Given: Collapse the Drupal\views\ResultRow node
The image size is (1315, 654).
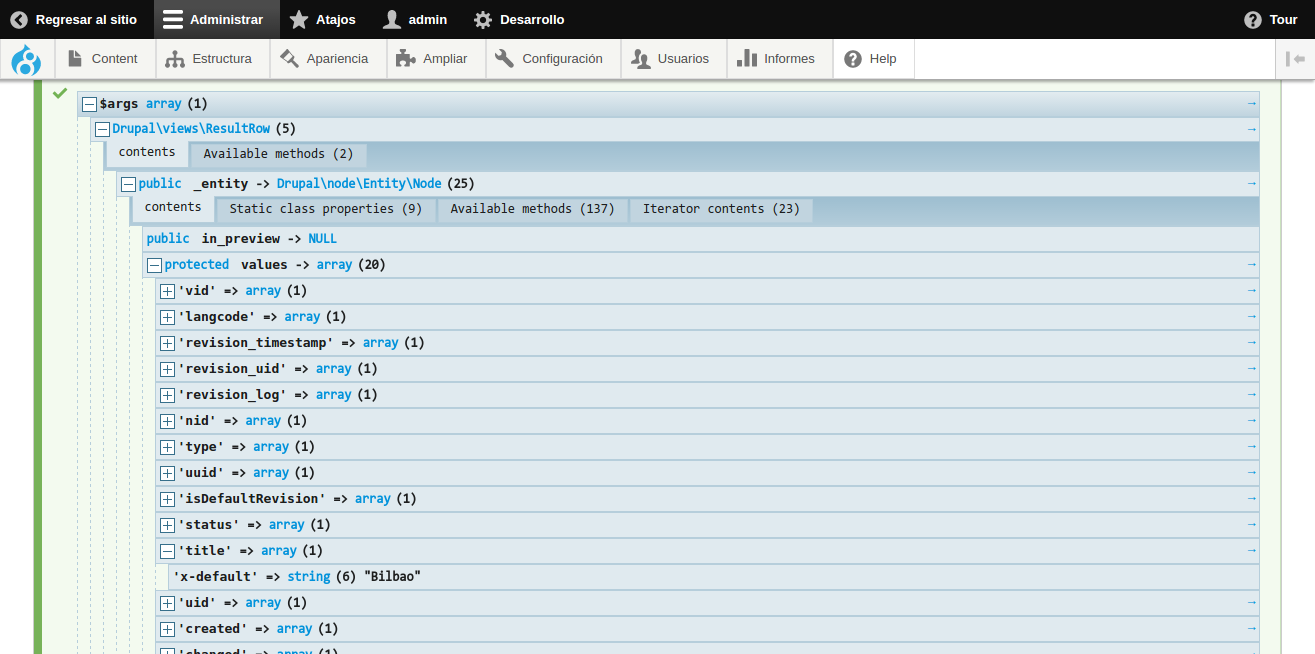Looking at the screenshot, I should coord(102,129).
